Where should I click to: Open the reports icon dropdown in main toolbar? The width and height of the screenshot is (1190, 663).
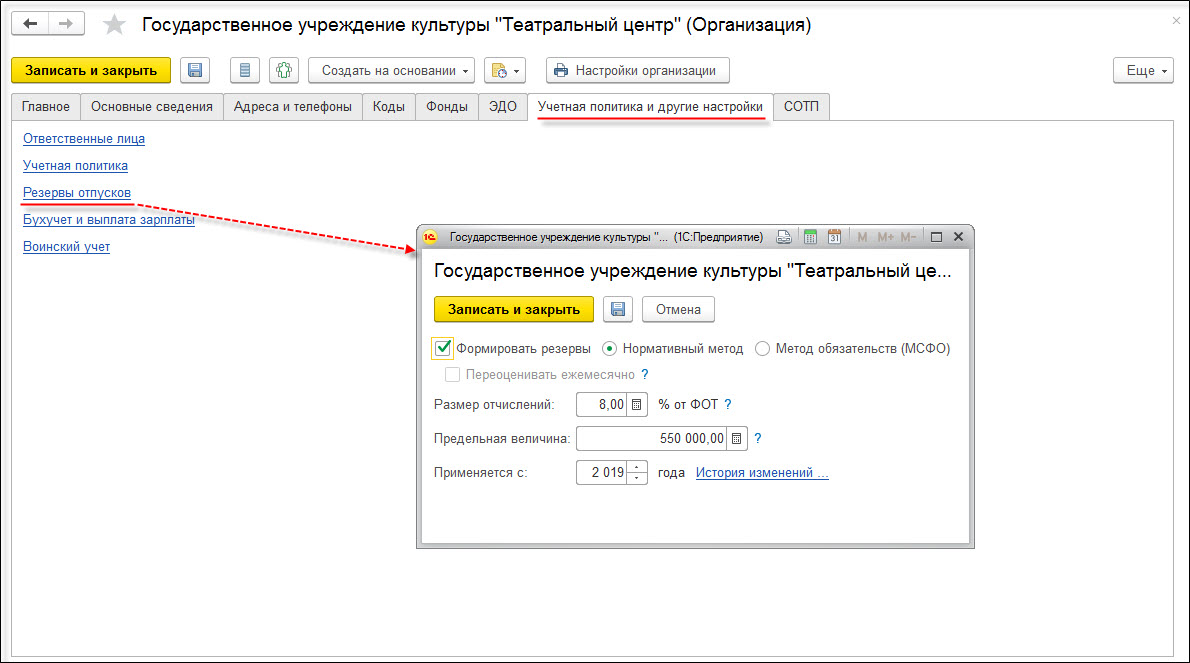click(505, 71)
